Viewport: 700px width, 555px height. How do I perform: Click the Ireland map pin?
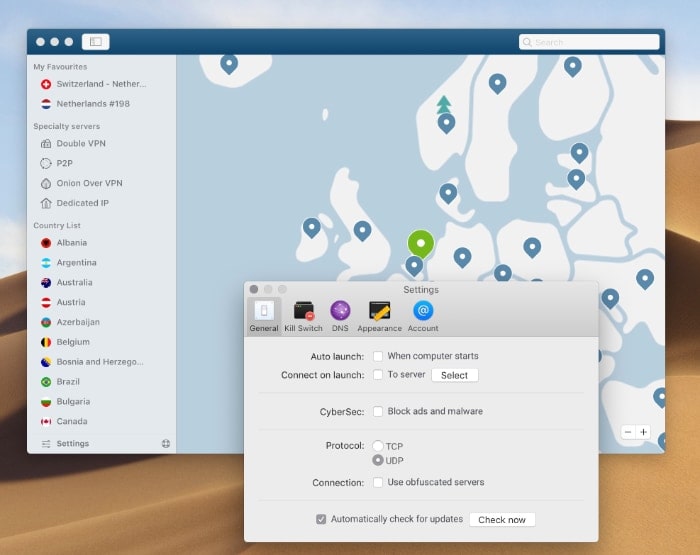coord(312,228)
